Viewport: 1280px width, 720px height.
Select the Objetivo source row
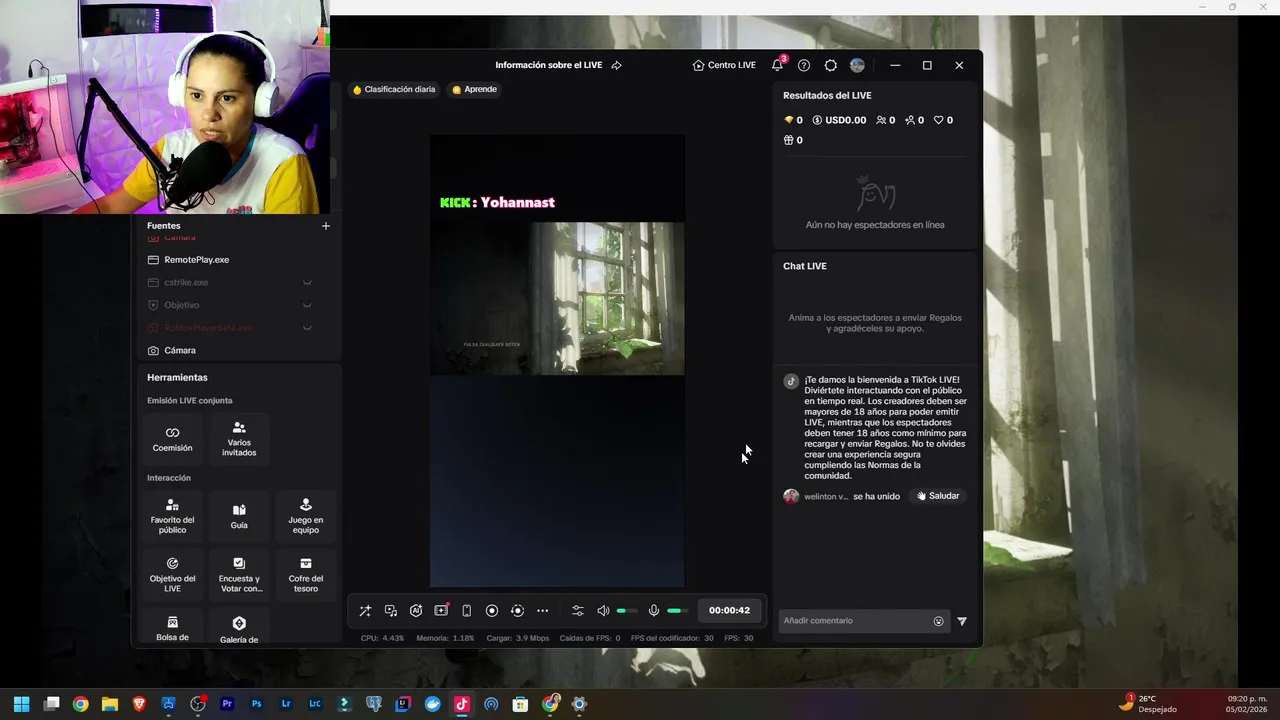point(238,305)
